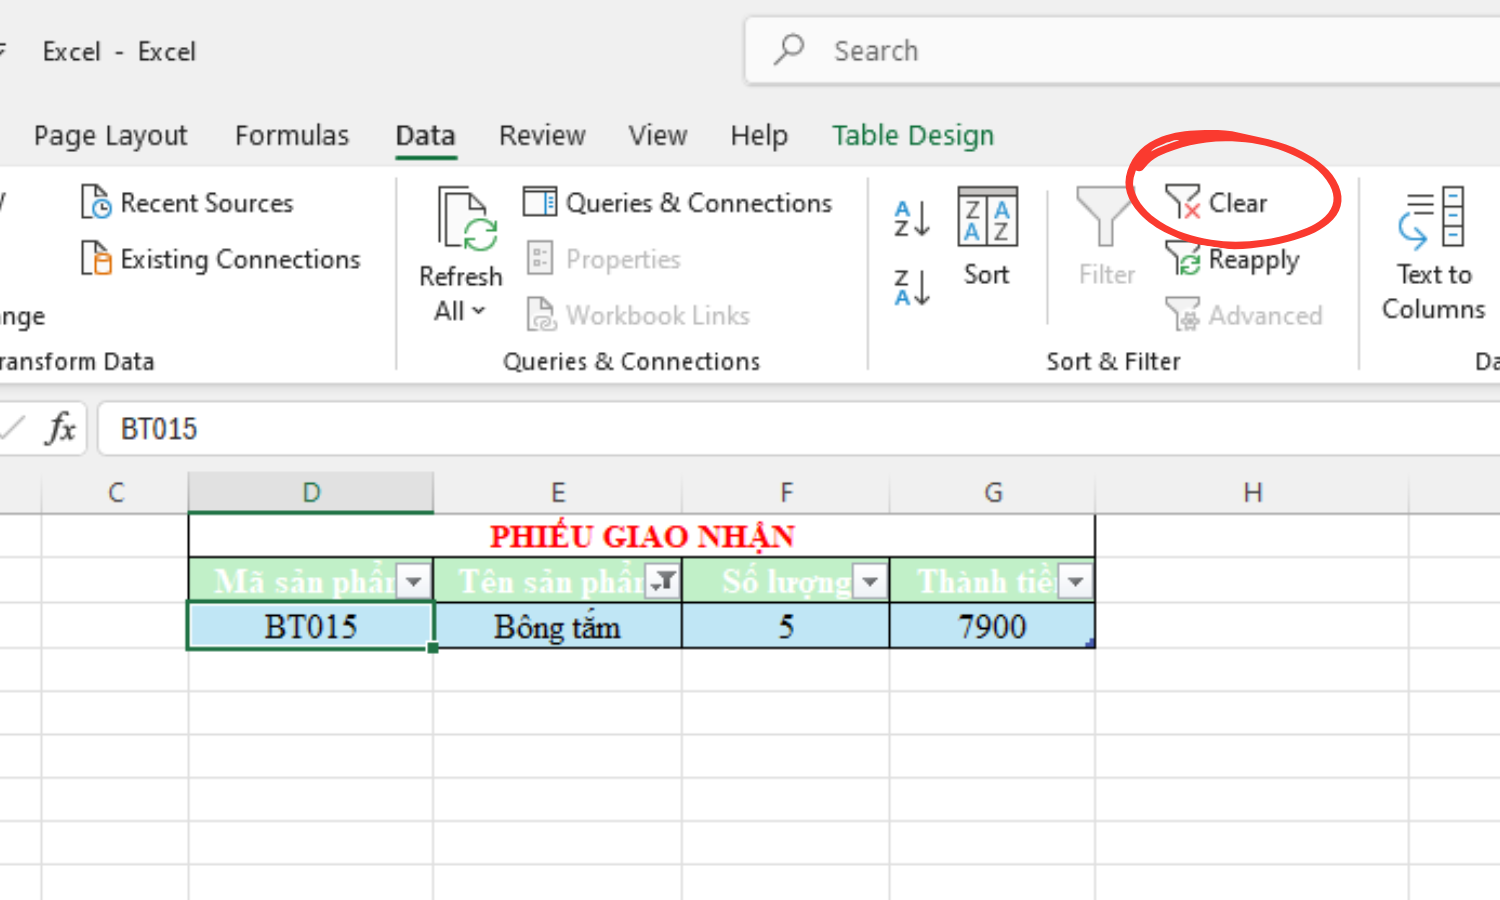
Task: Click the large Sort button
Action: click(x=986, y=240)
